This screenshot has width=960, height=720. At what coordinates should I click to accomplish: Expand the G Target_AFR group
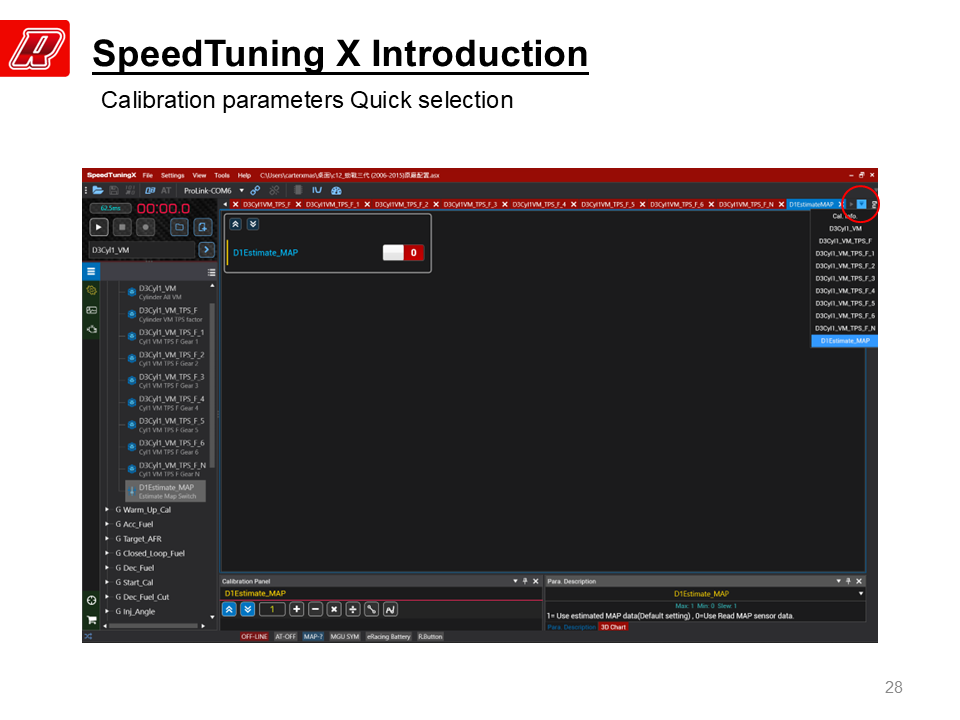click(107, 539)
